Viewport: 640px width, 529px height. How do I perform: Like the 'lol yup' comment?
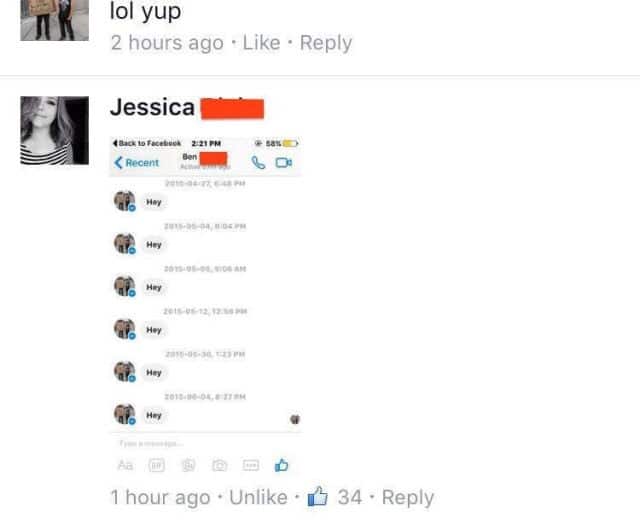point(262,43)
